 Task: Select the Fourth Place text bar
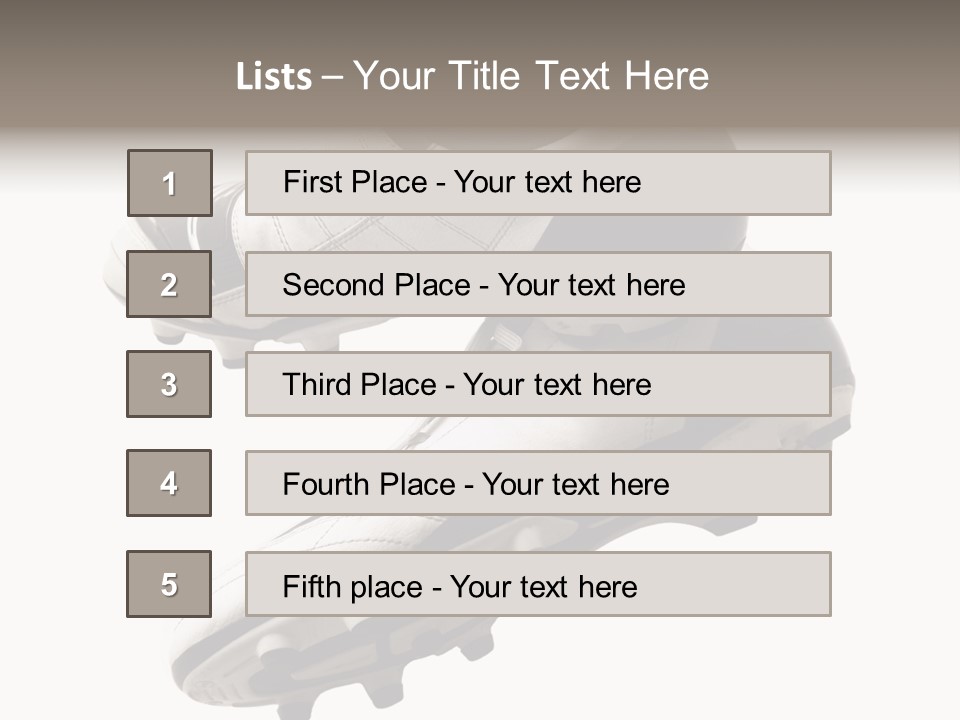pos(538,484)
